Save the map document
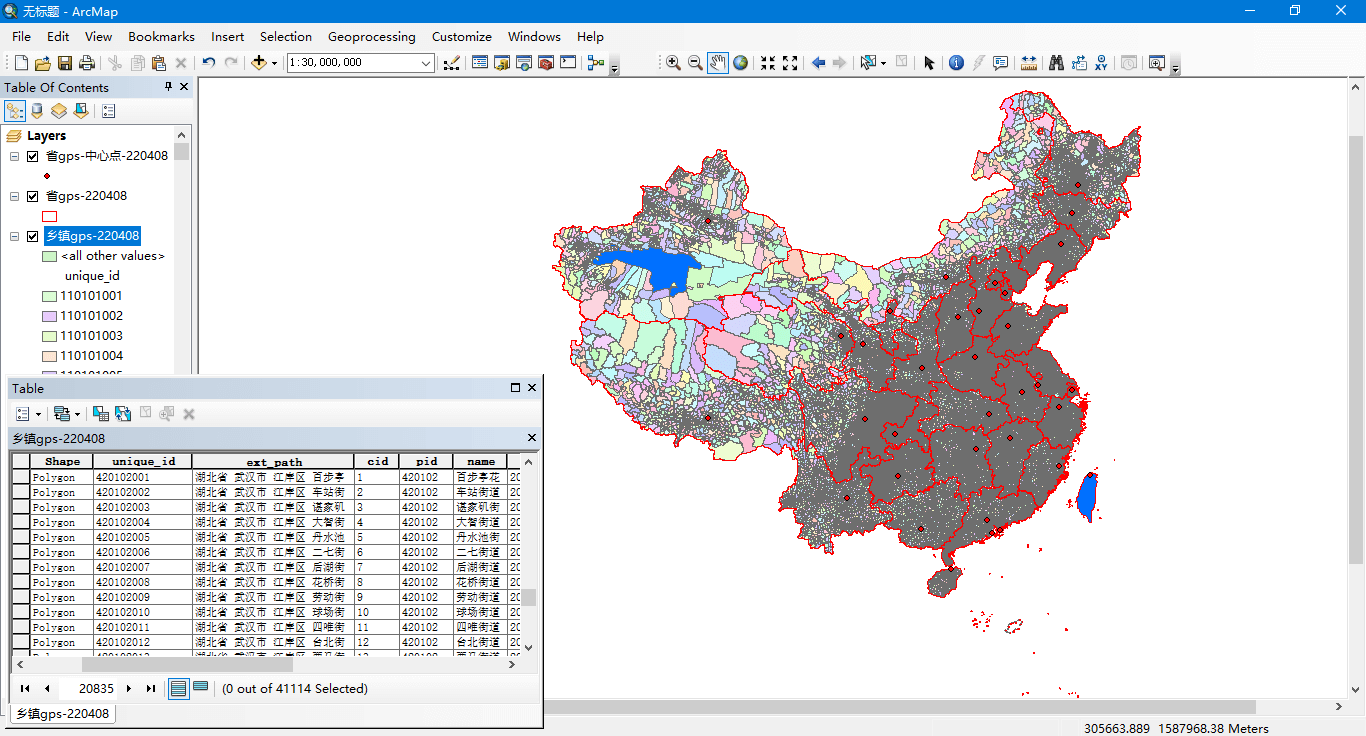1366x736 pixels. 64,63
